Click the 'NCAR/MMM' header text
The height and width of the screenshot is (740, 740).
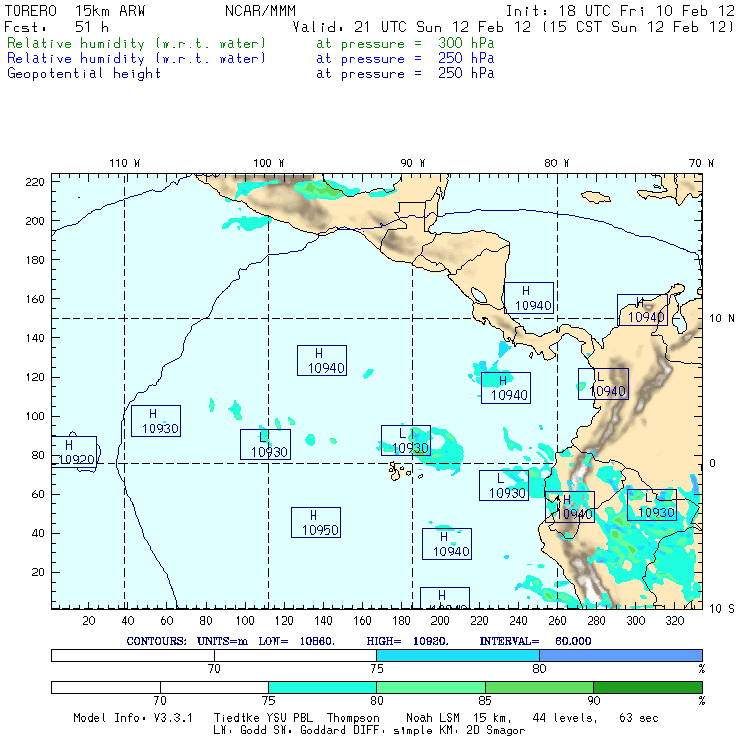tap(260, 11)
